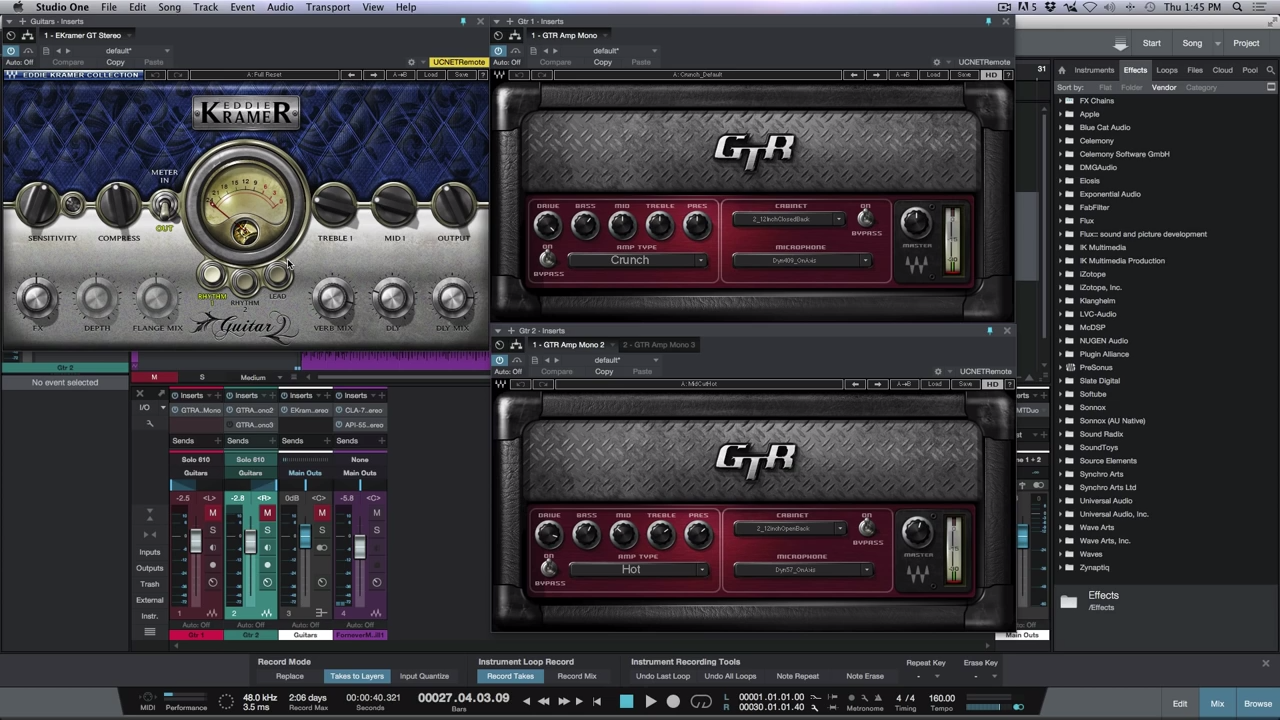Viewport: 1280px width, 720px height.
Task: Bypass EKramer GT Stereo plugin power button
Action: pyautogui.click(x=11, y=50)
